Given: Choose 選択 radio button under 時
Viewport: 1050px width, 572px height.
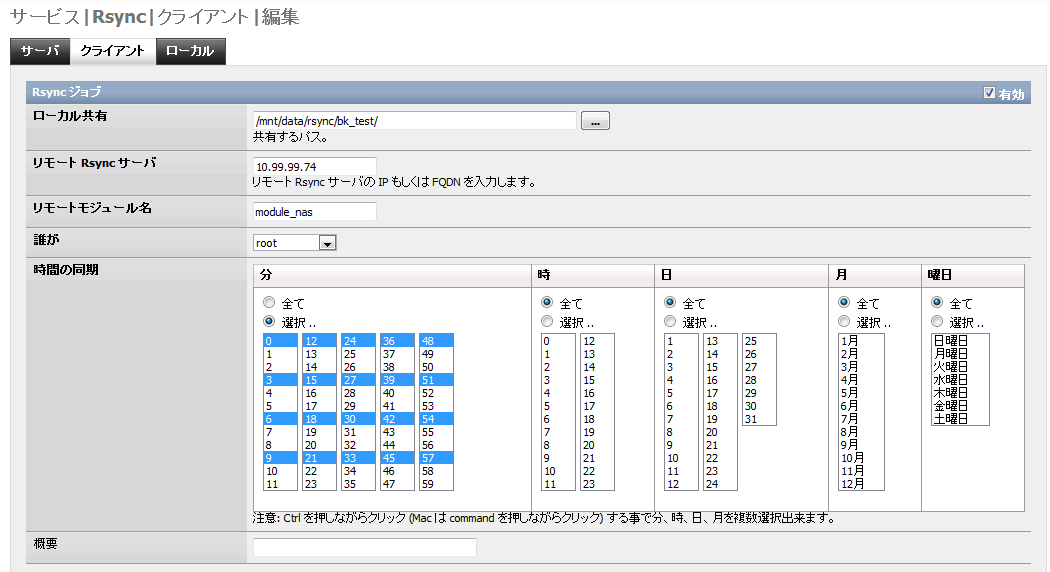Looking at the screenshot, I should coord(547,322).
